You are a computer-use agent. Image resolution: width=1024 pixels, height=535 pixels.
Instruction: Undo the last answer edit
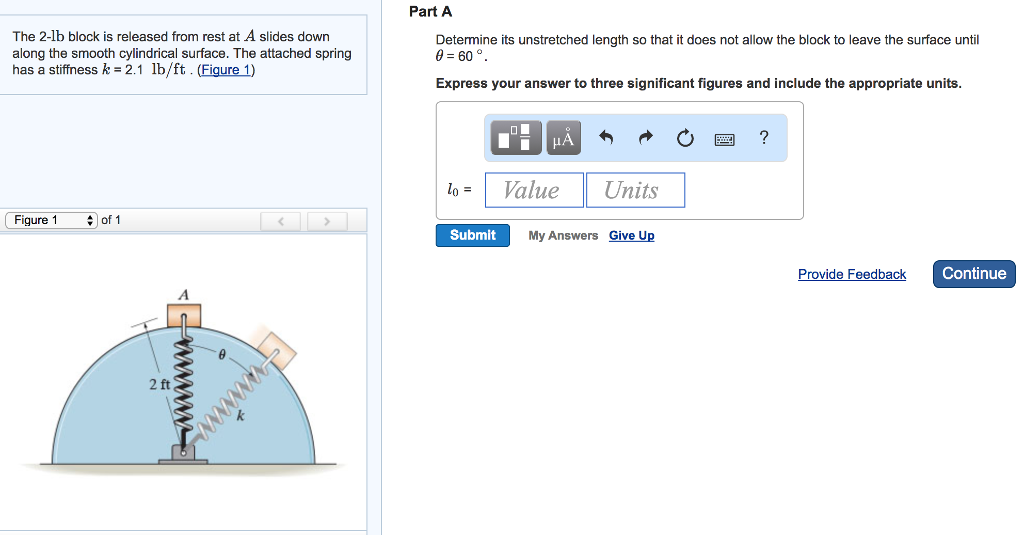point(606,138)
